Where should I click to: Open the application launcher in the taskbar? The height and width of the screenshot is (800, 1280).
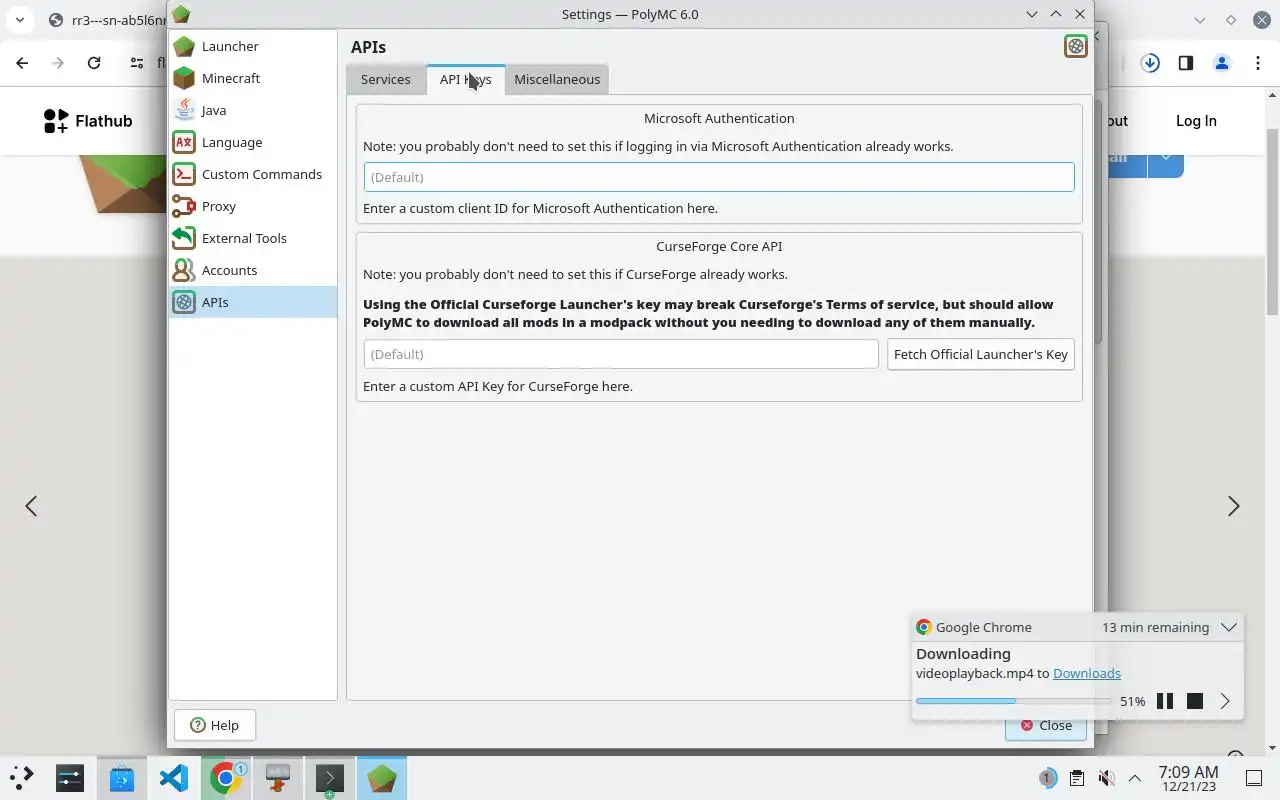coord(22,777)
